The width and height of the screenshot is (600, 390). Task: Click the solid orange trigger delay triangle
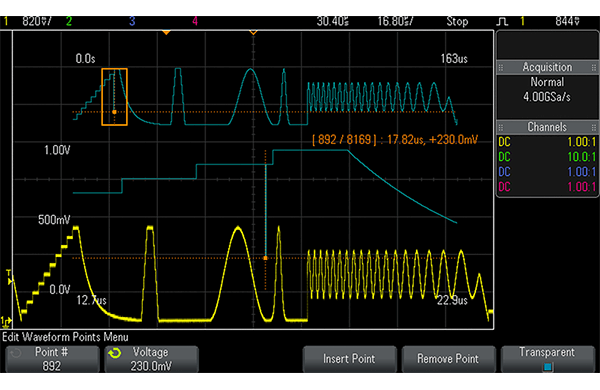[166, 33]
